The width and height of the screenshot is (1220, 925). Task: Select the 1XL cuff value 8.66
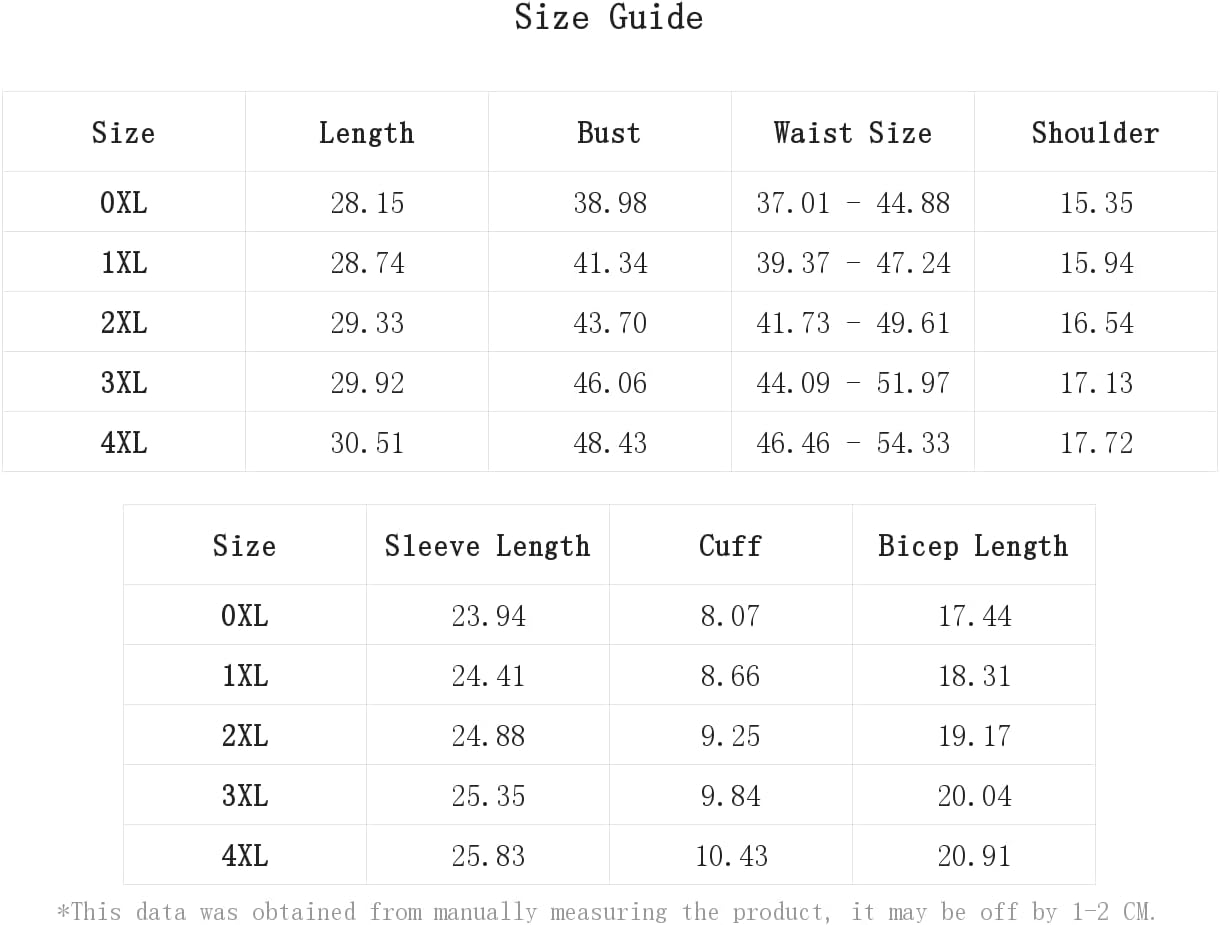731,676
